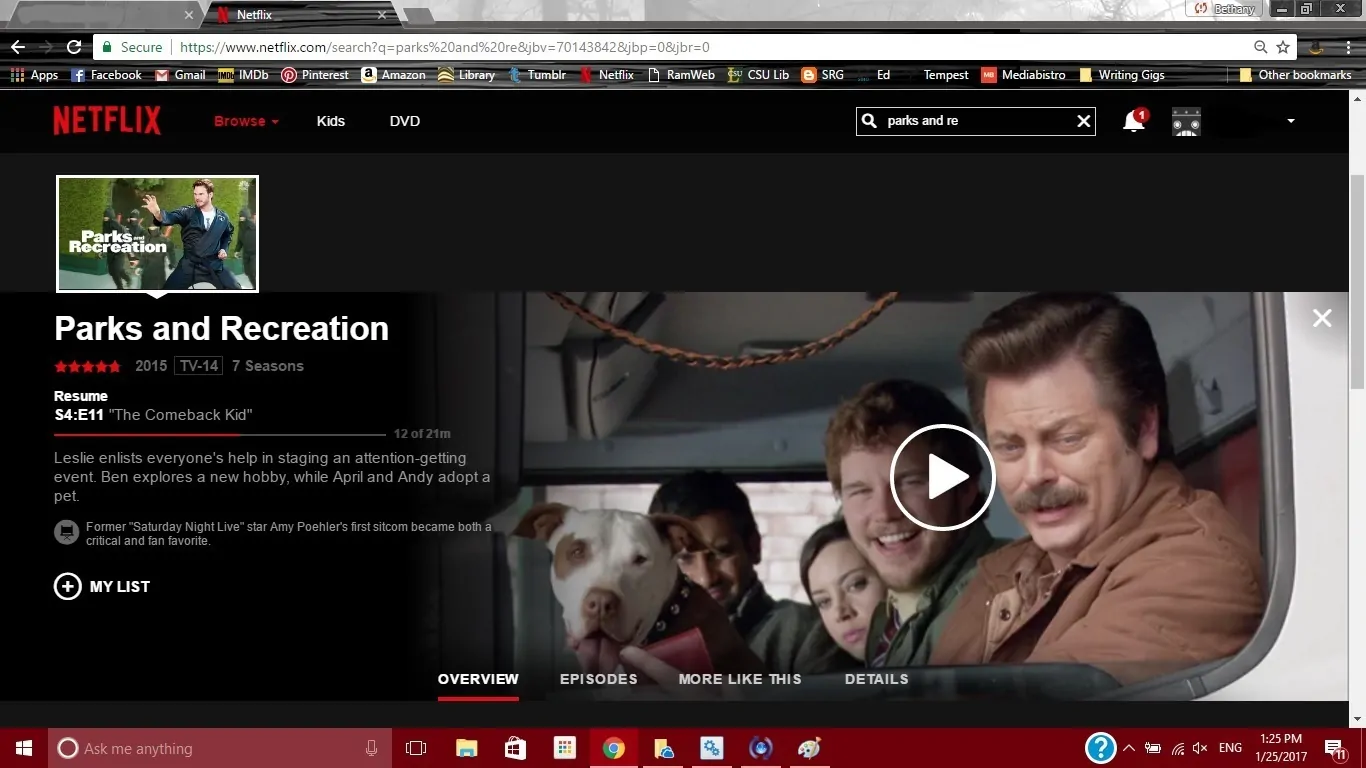Screen dimensions: 1366x768
Task: Click the Cortana microphone icon
Action: [372, 748]
